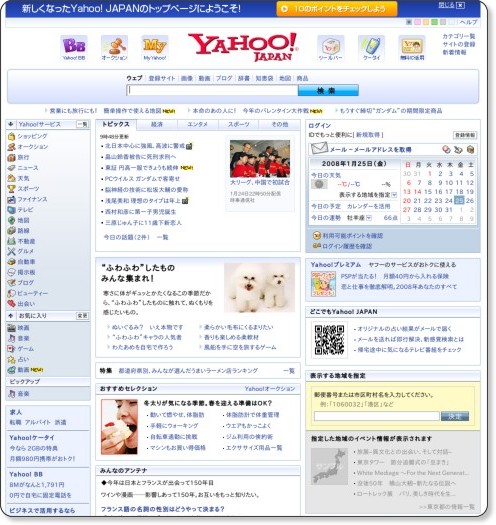Click the 決定 region submit button

(x=455, y=417)
